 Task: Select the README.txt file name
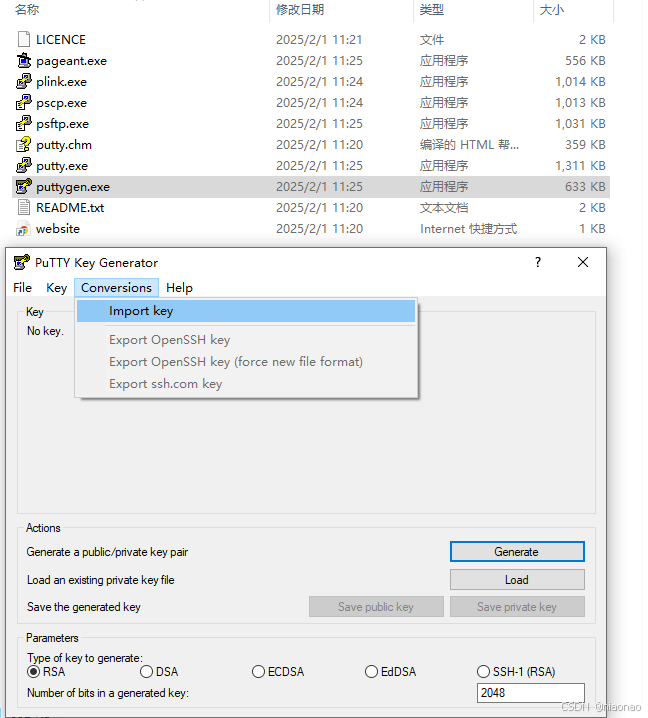tap(70, 208)
